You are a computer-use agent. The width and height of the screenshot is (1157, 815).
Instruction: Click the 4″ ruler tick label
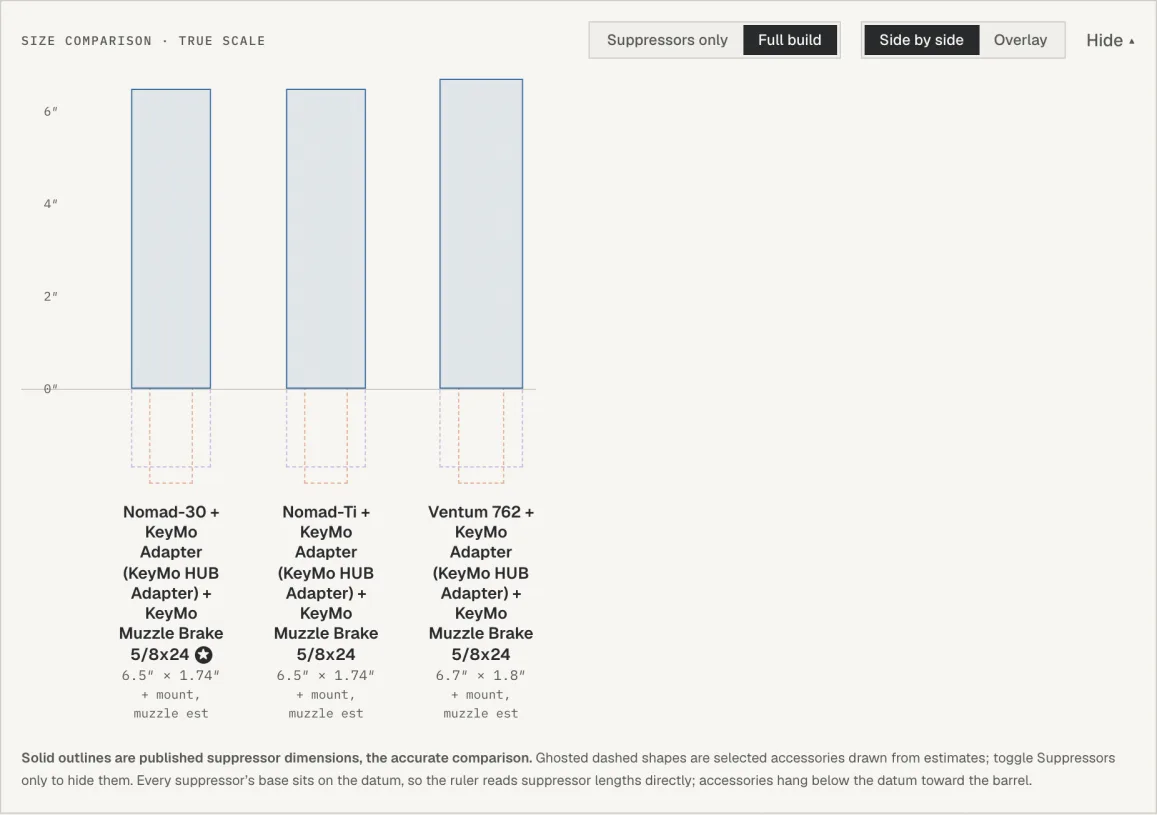[50, 204]
